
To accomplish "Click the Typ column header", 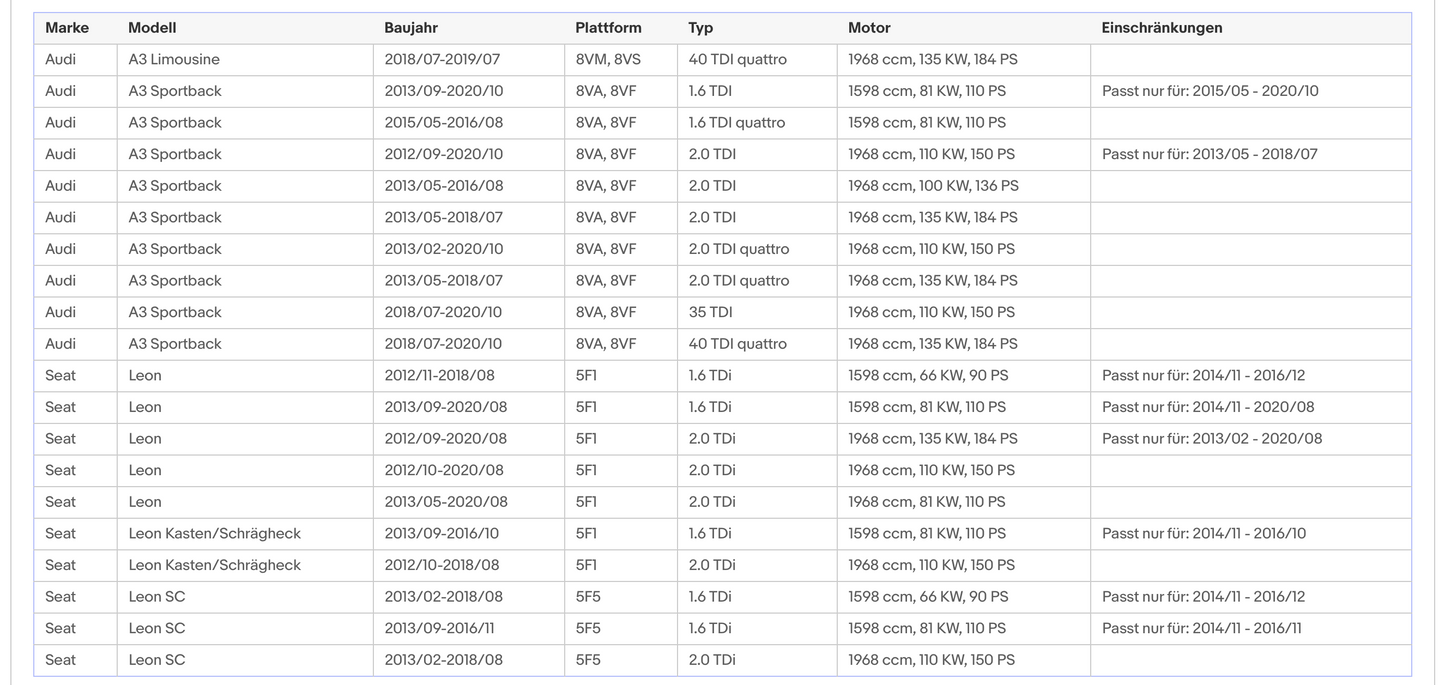I will click(700, 28).
